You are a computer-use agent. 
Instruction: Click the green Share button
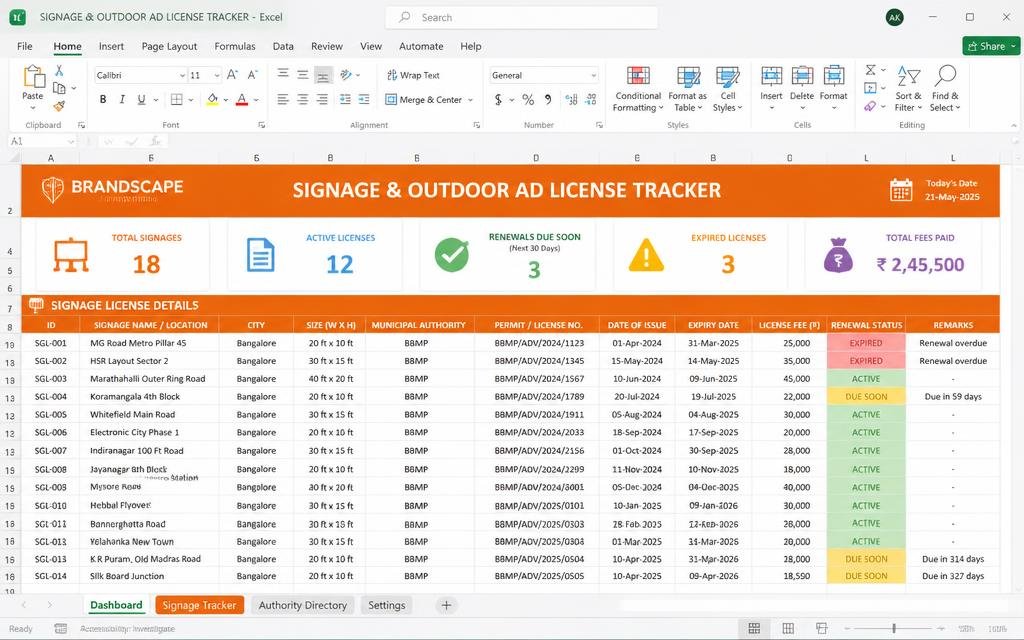pos(990,46)
